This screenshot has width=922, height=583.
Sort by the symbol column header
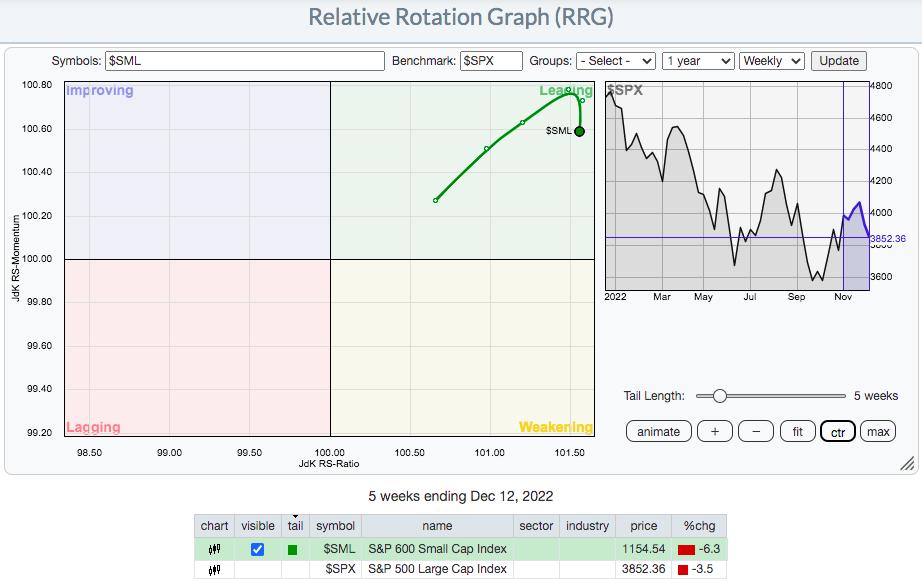click(x=335, y=525)
